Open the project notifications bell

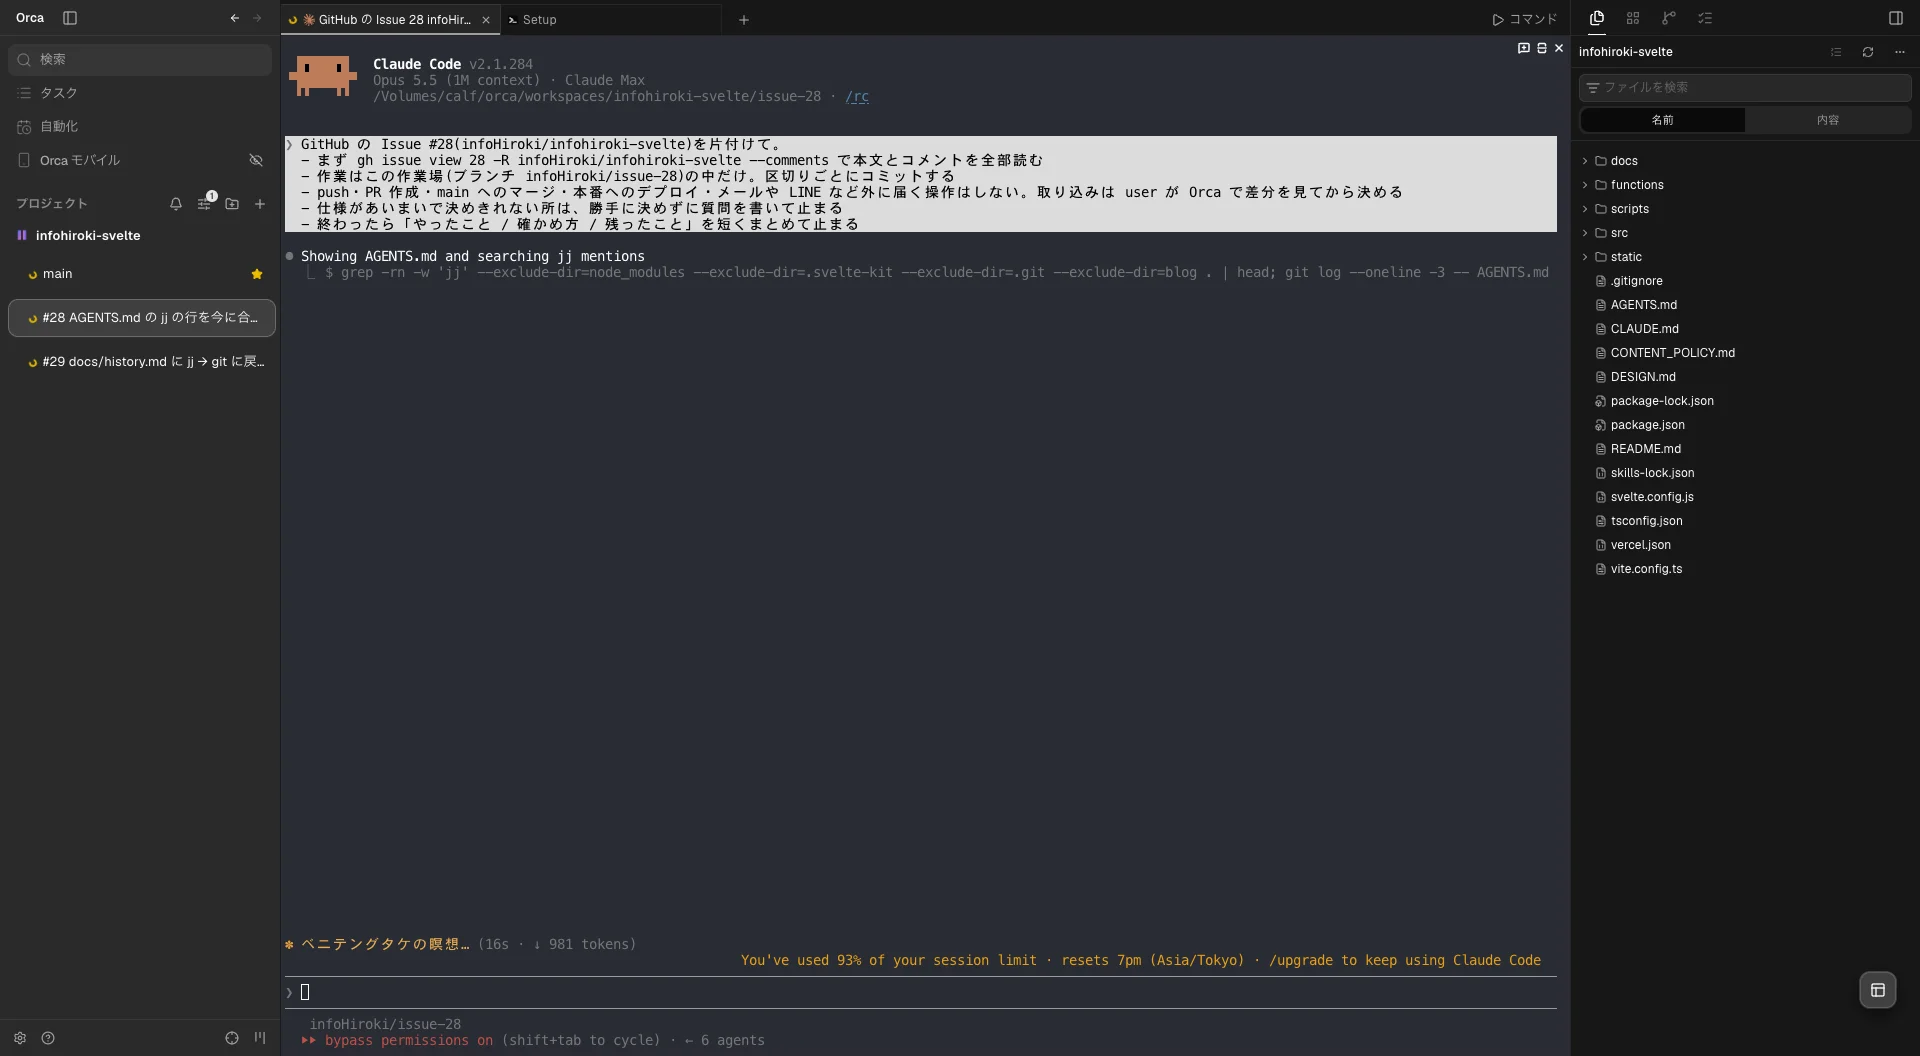pyautogui.click(x=176, y=204)
